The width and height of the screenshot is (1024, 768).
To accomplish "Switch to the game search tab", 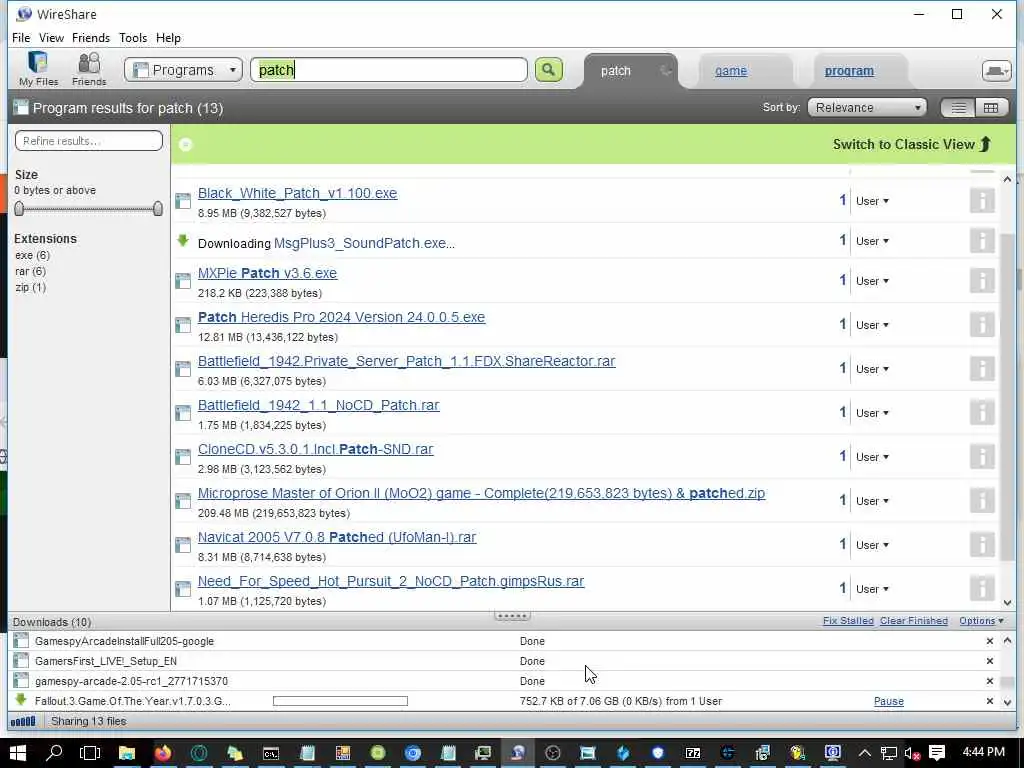I will [731, 71].
